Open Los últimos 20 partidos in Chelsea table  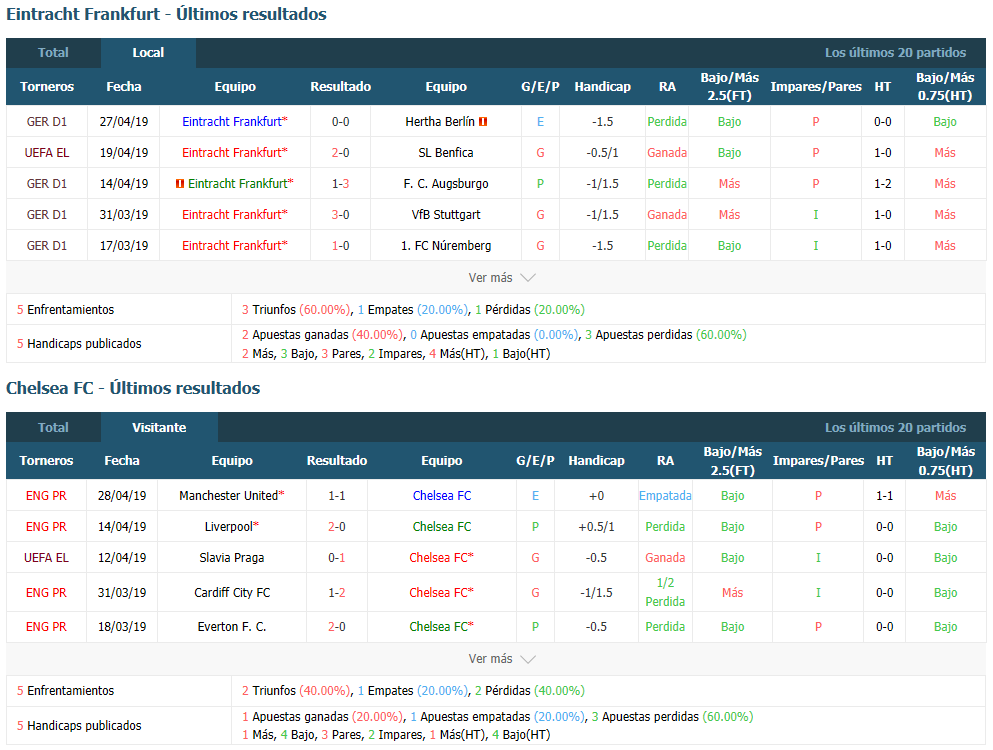(895, 428)
